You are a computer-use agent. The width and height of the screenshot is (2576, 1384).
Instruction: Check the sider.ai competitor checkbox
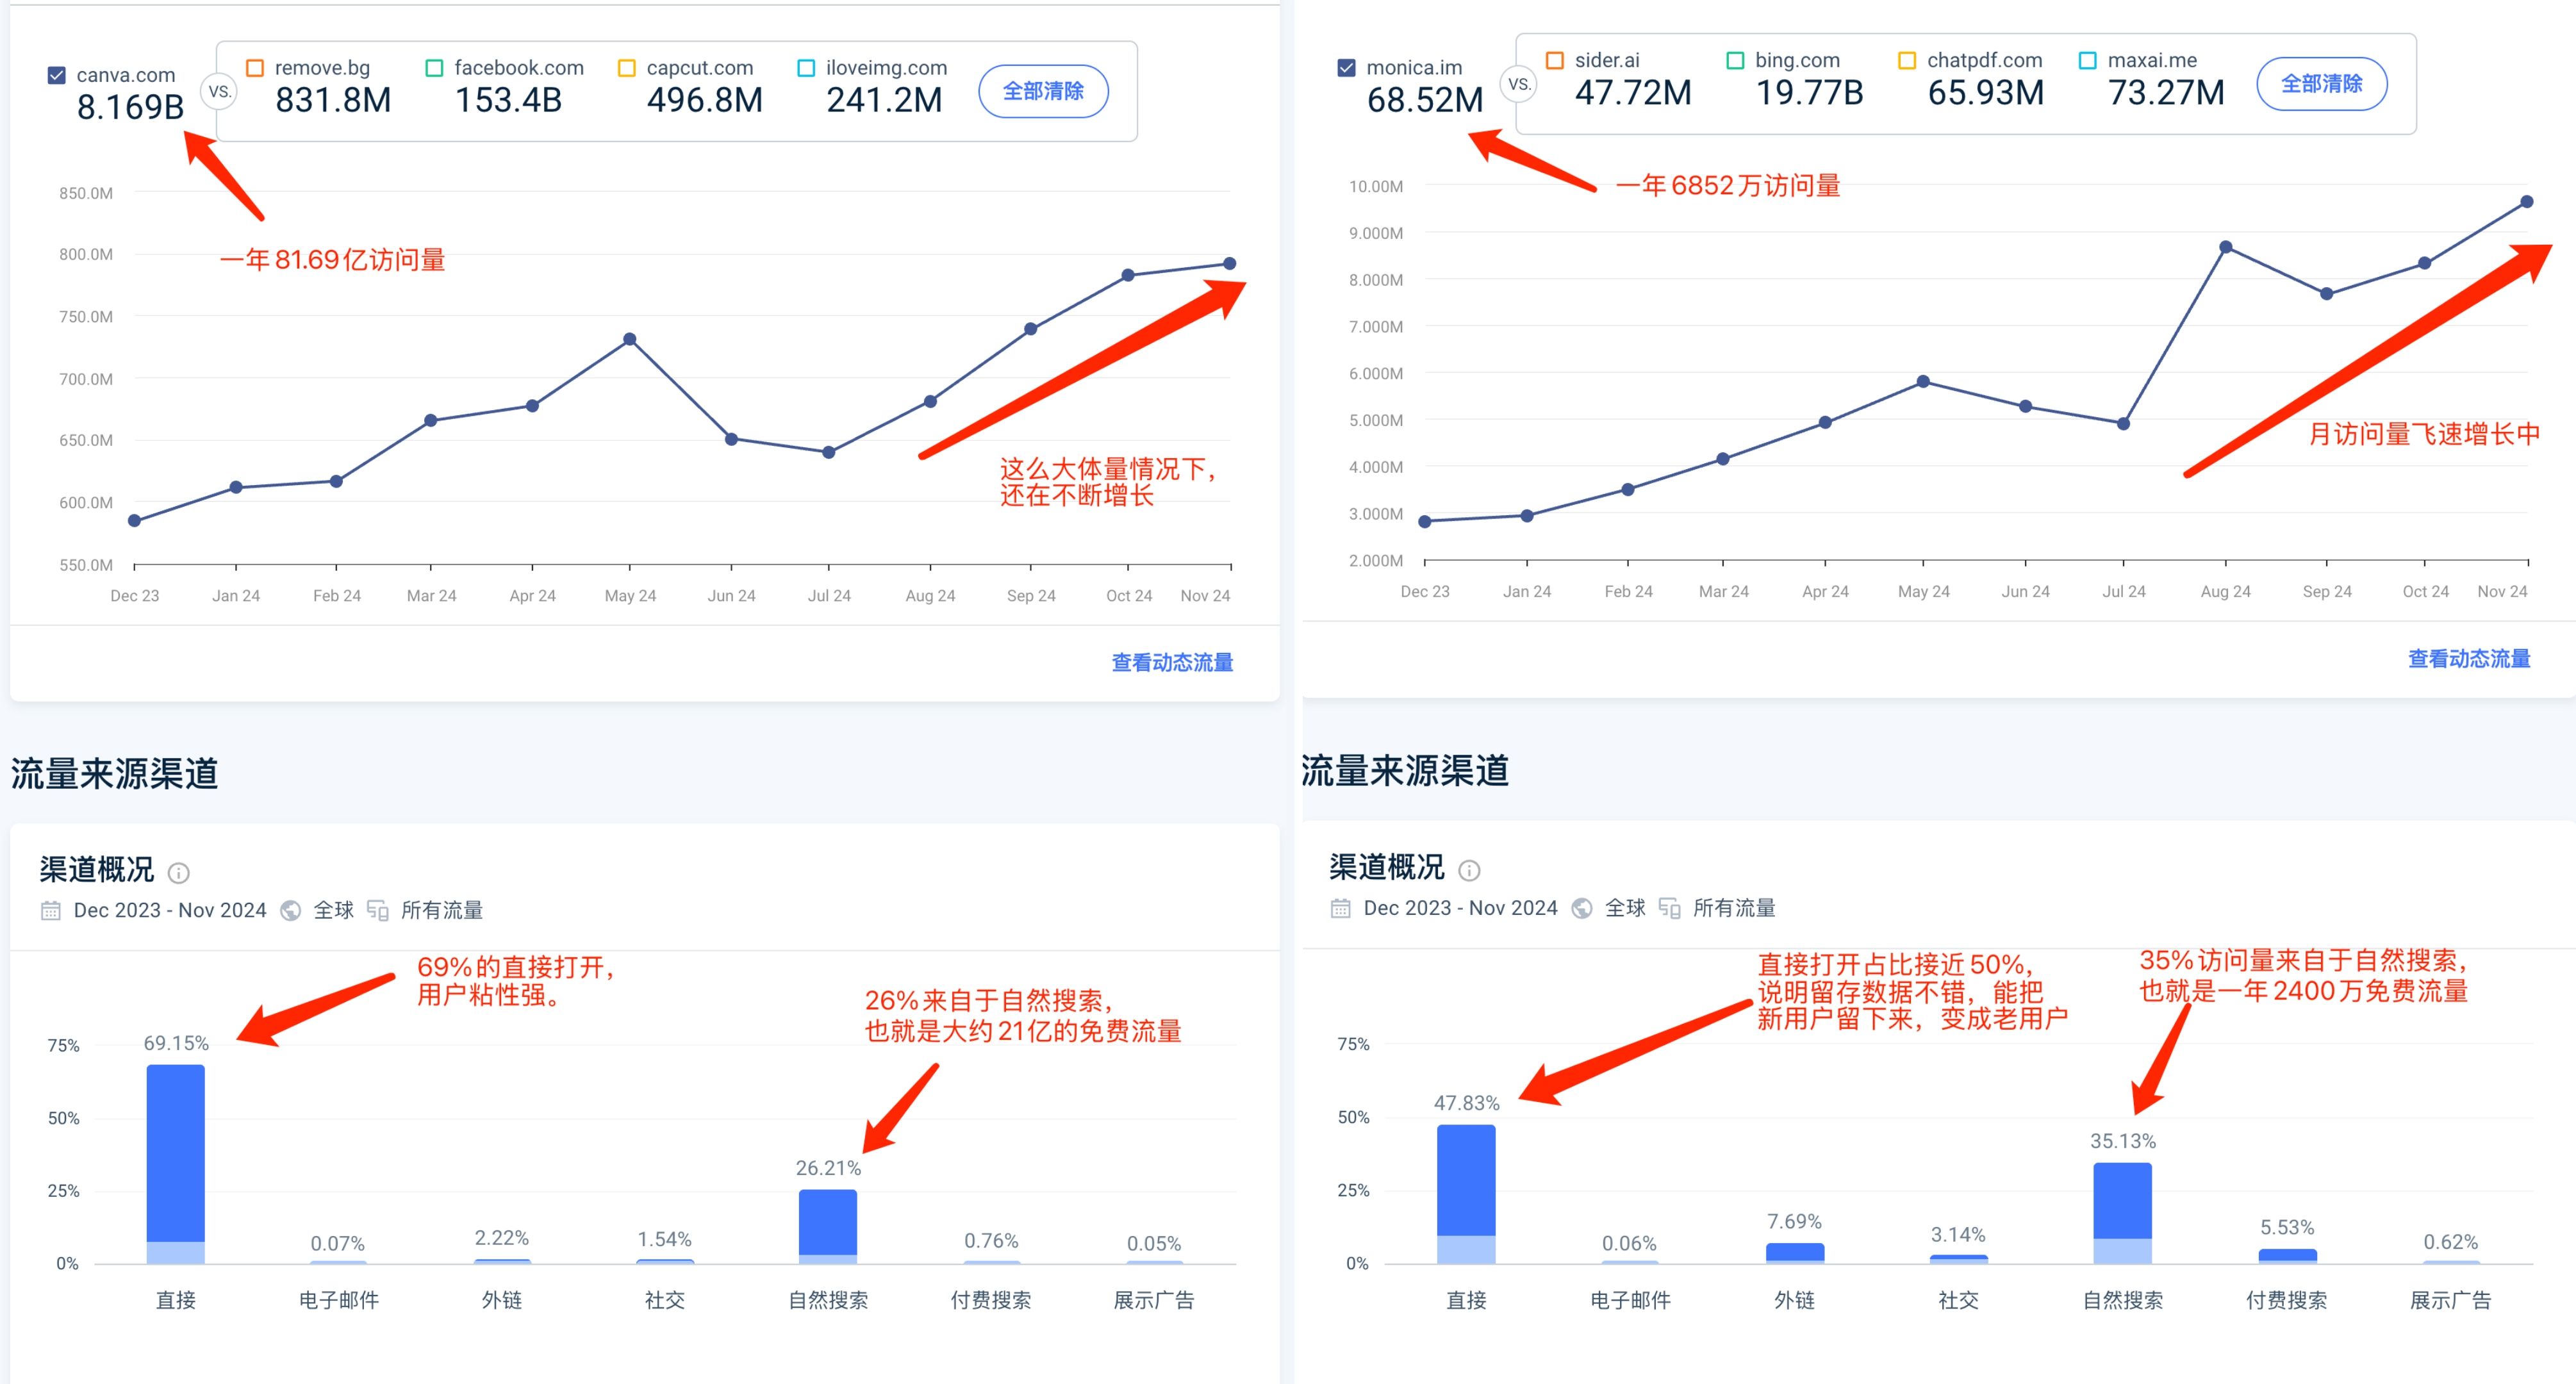(x=1555, y=61)
